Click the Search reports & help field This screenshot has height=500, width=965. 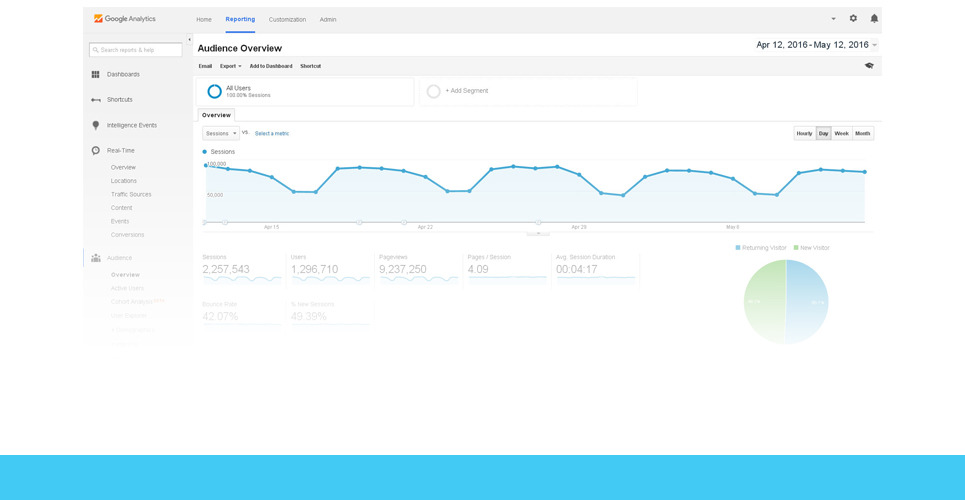(x=136, y=49)
